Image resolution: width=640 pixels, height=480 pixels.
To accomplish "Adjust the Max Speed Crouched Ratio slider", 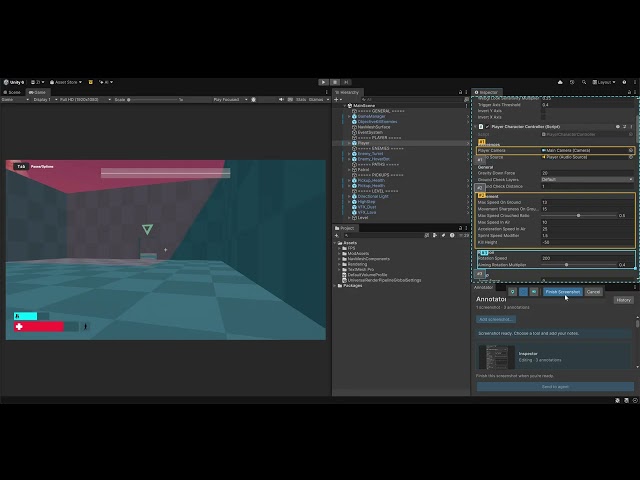I will coord(578,216).
